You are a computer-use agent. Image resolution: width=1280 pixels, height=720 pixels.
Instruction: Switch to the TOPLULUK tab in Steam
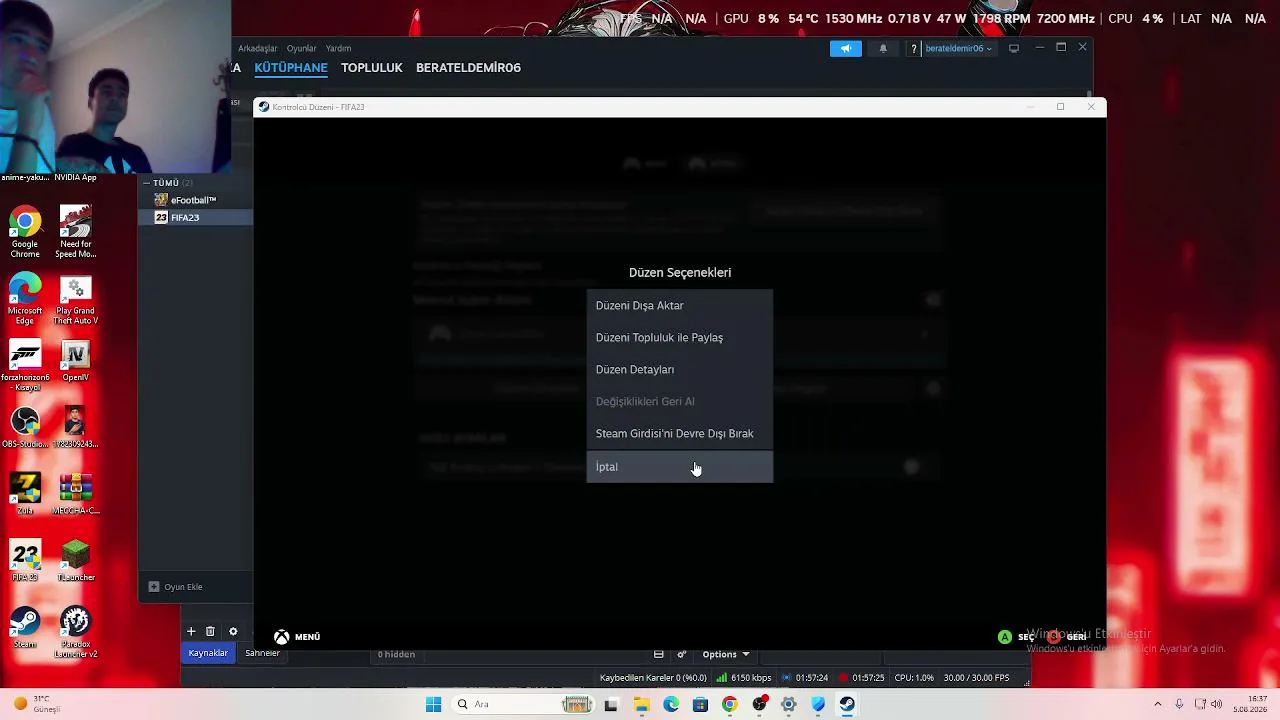click(371, 68)
